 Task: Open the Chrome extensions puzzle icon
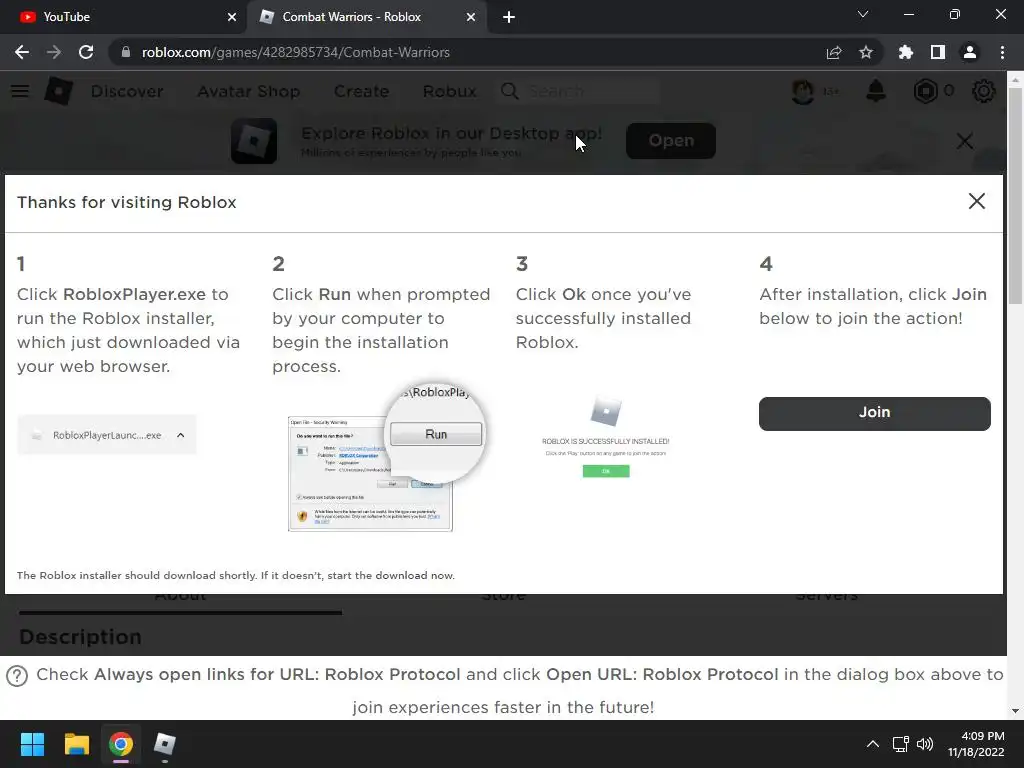[x=905, y=52]
